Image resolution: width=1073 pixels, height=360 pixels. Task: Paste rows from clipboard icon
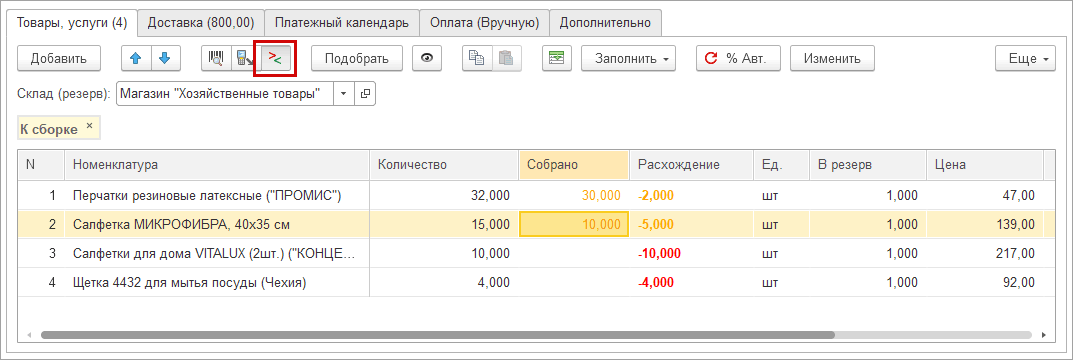pyautogui.click(x=506, y=58)
